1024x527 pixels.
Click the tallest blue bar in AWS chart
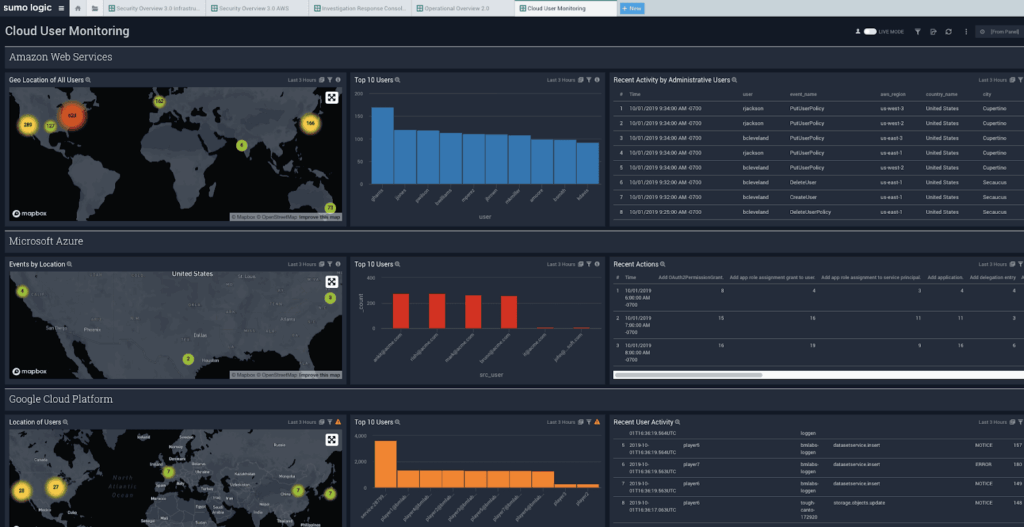(x=383, y=146)
